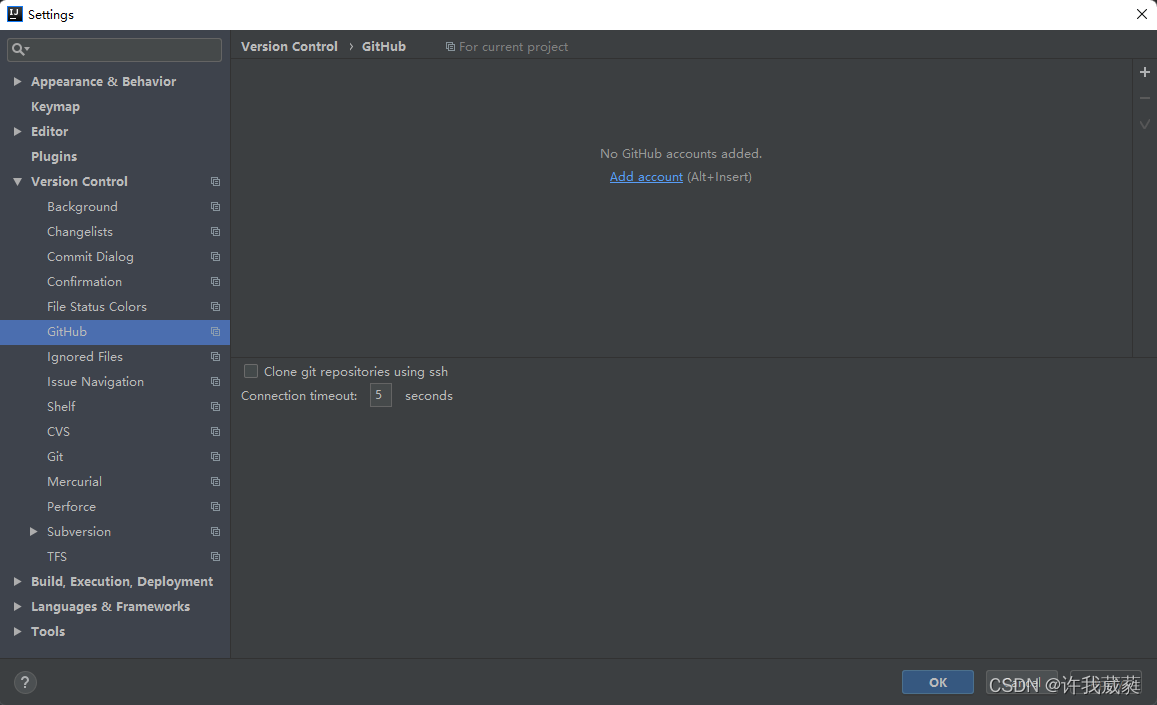Select Shelf settings page

click(61, 407)
